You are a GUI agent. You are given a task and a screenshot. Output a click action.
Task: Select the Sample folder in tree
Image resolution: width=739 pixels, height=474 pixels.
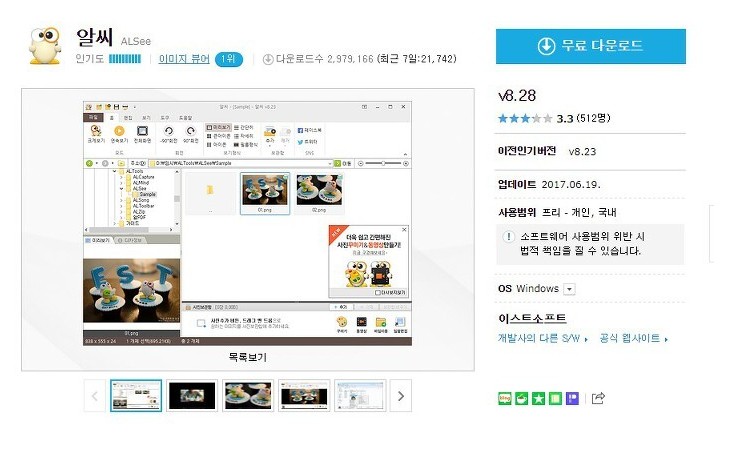144,194
